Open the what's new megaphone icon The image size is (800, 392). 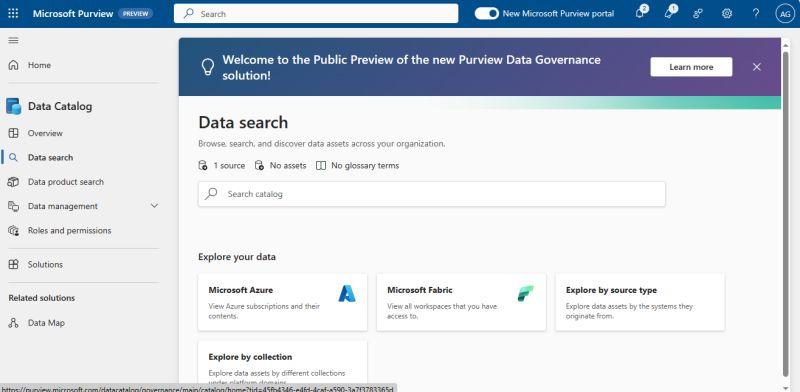coord(670,13)
